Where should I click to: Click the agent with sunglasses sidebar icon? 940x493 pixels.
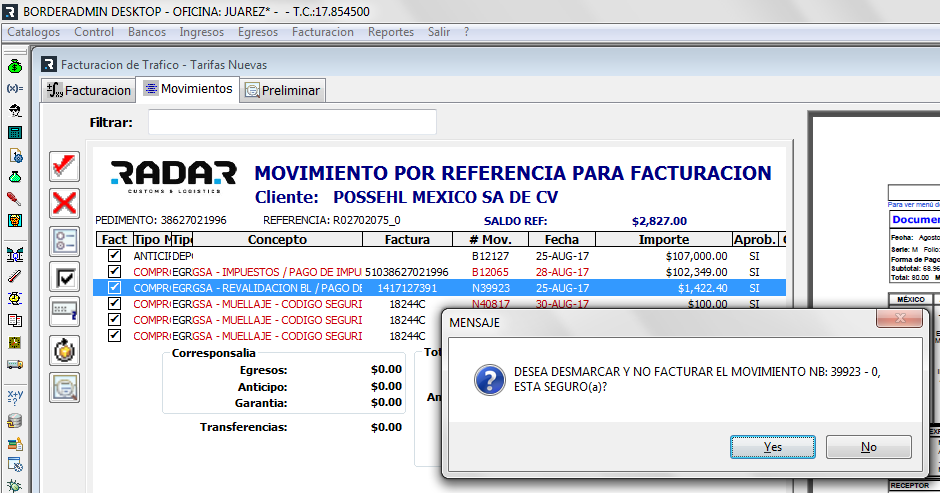coord(15,110)
